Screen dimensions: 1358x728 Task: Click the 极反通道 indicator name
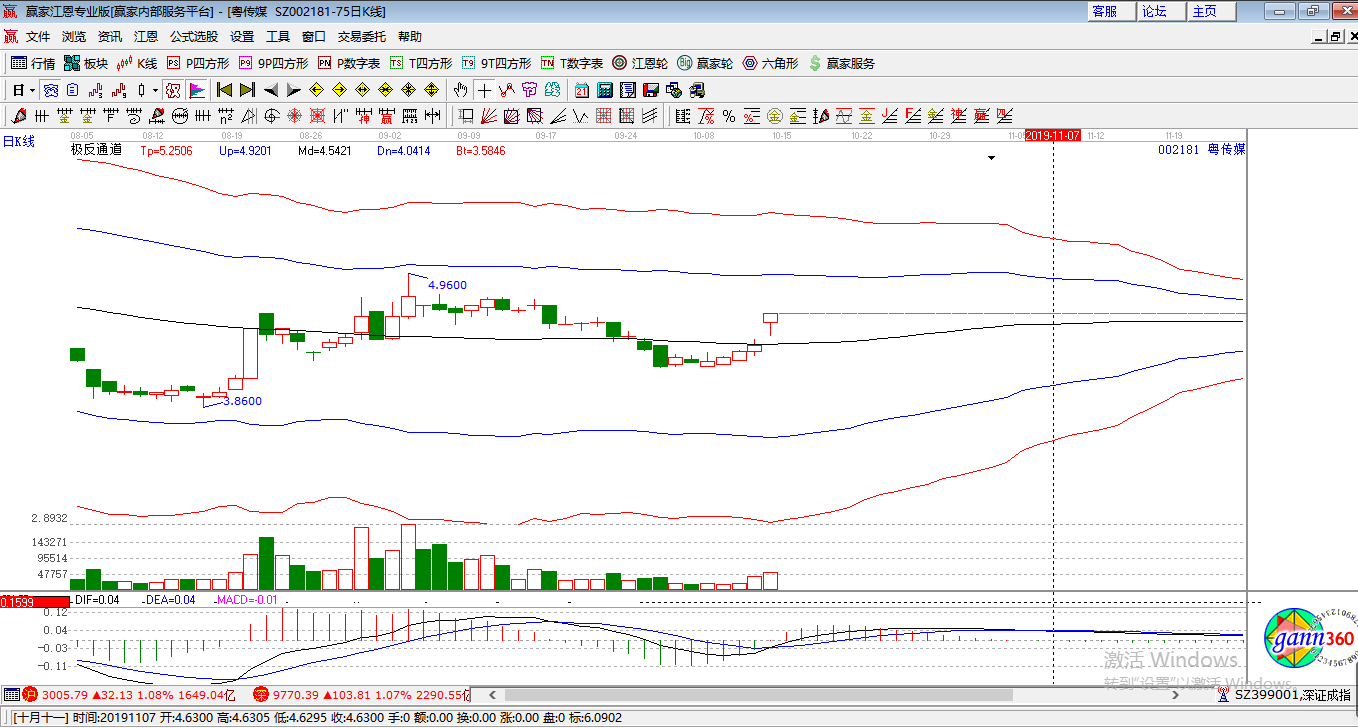click(96, 150)
